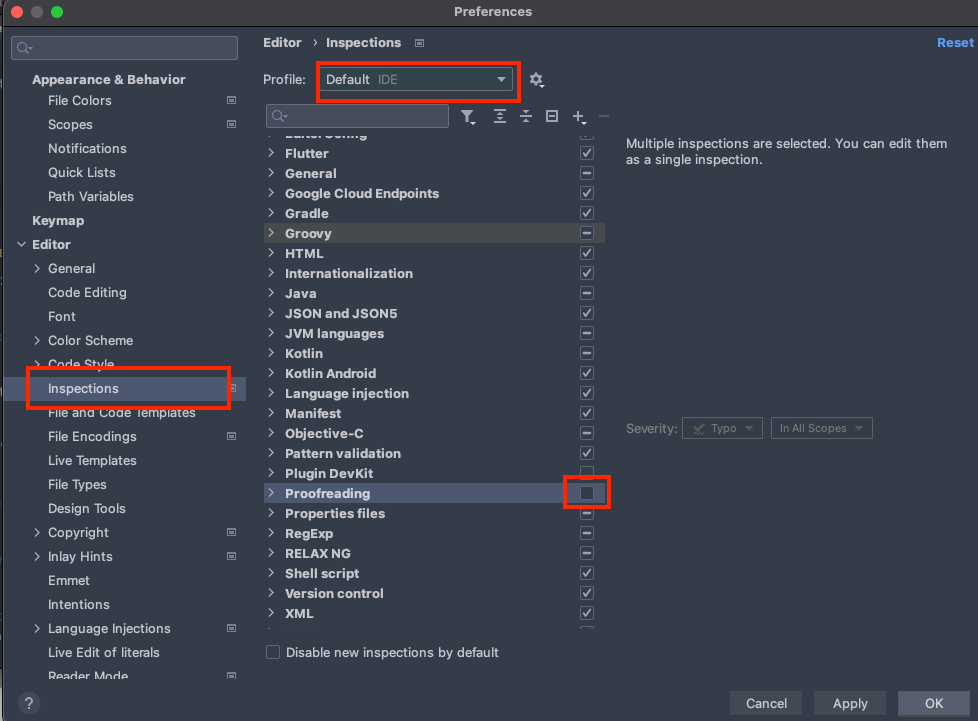Toggle the General inspections checkbox
978x721 pixels.
(587, 173)
